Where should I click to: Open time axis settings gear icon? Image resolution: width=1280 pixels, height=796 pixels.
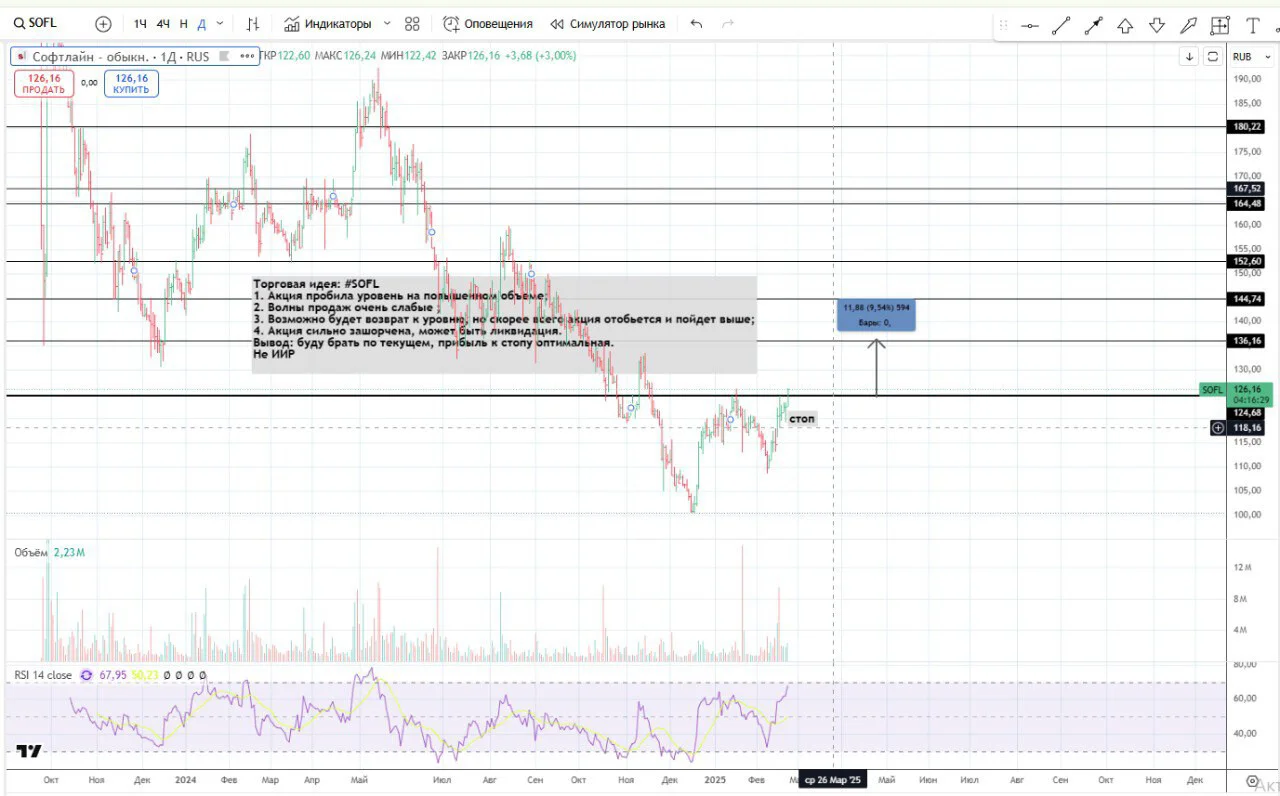coord(1252,780)
